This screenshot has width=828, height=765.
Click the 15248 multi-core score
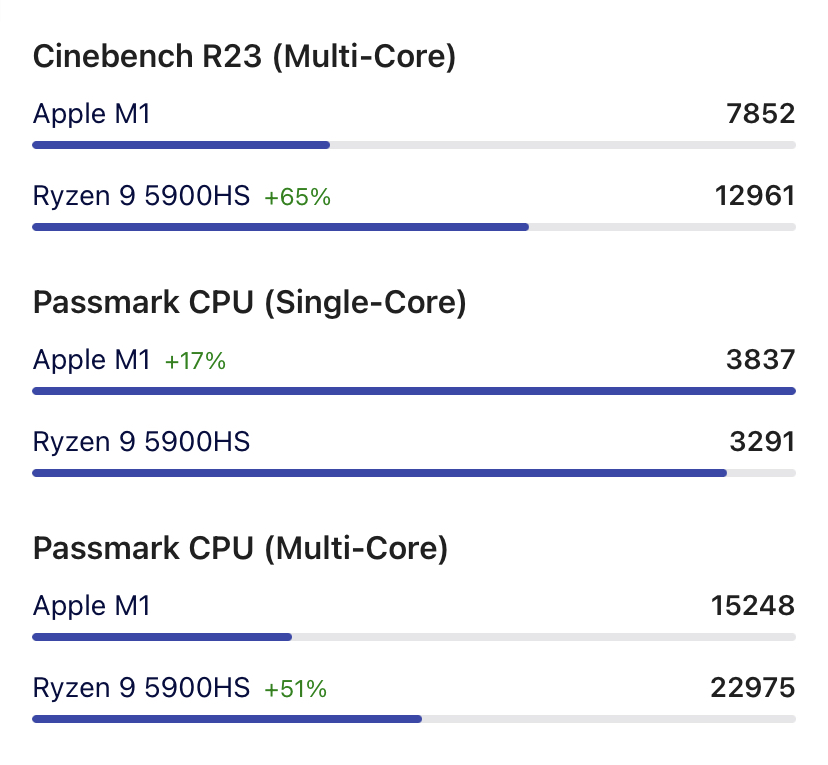[753, 606]
